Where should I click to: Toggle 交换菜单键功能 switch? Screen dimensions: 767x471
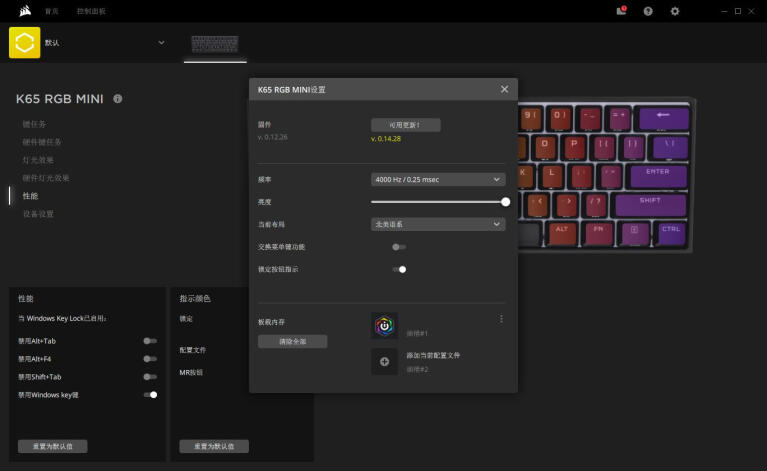399,247
